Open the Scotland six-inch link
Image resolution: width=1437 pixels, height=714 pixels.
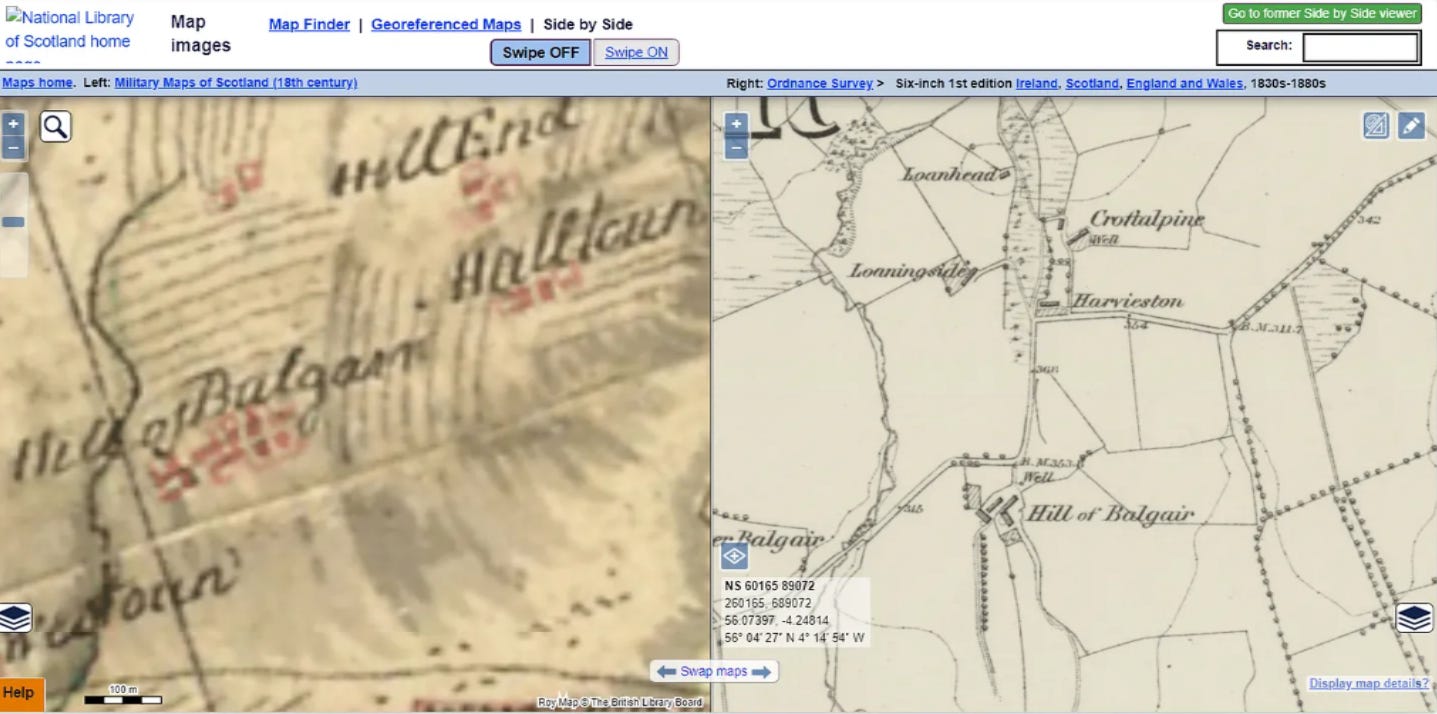pyautogui.click(x=1092, y=84)
